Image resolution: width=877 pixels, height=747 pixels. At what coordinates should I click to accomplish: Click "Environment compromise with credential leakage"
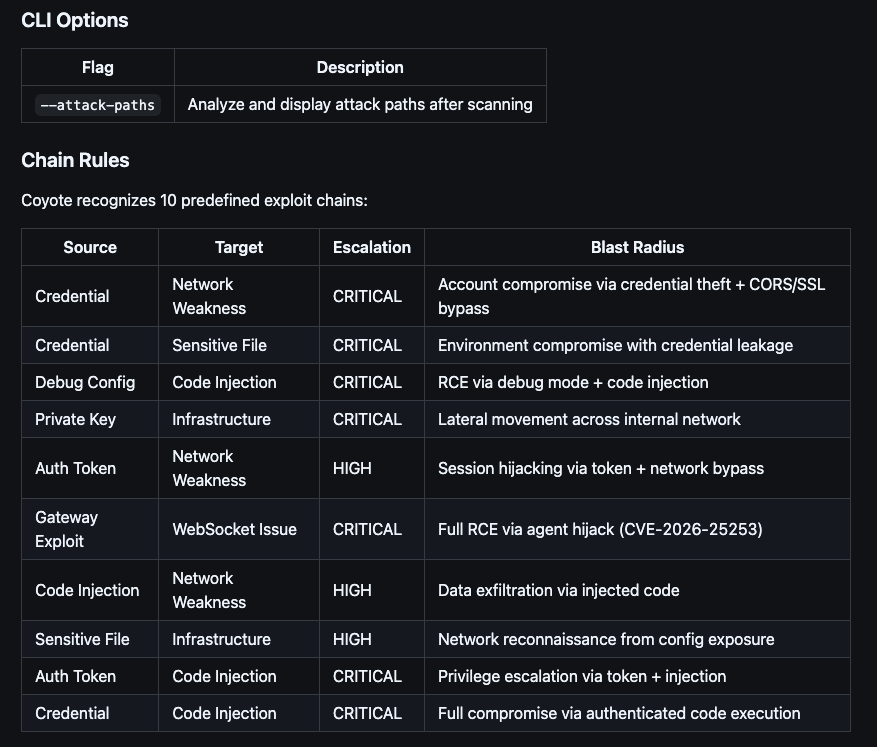click(x=615, y=346)
